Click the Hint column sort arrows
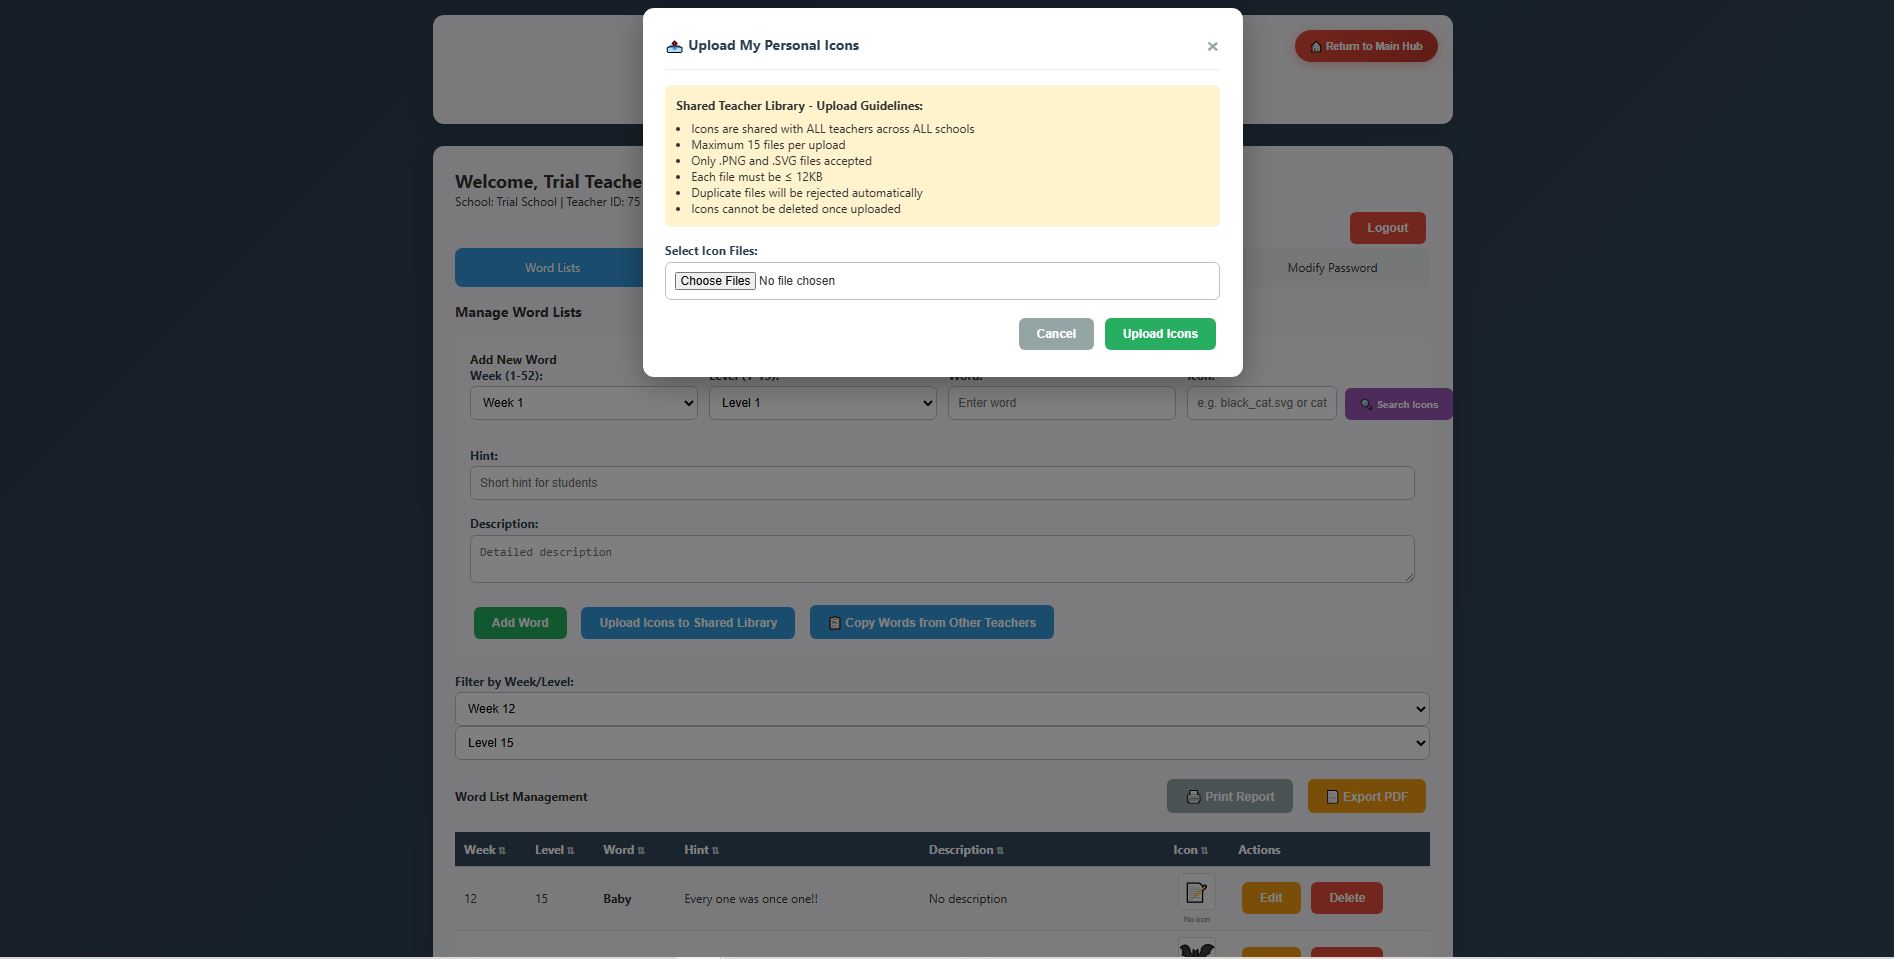Image resolution: width=1894 pixels, height=959 pixels. (715, 851)
